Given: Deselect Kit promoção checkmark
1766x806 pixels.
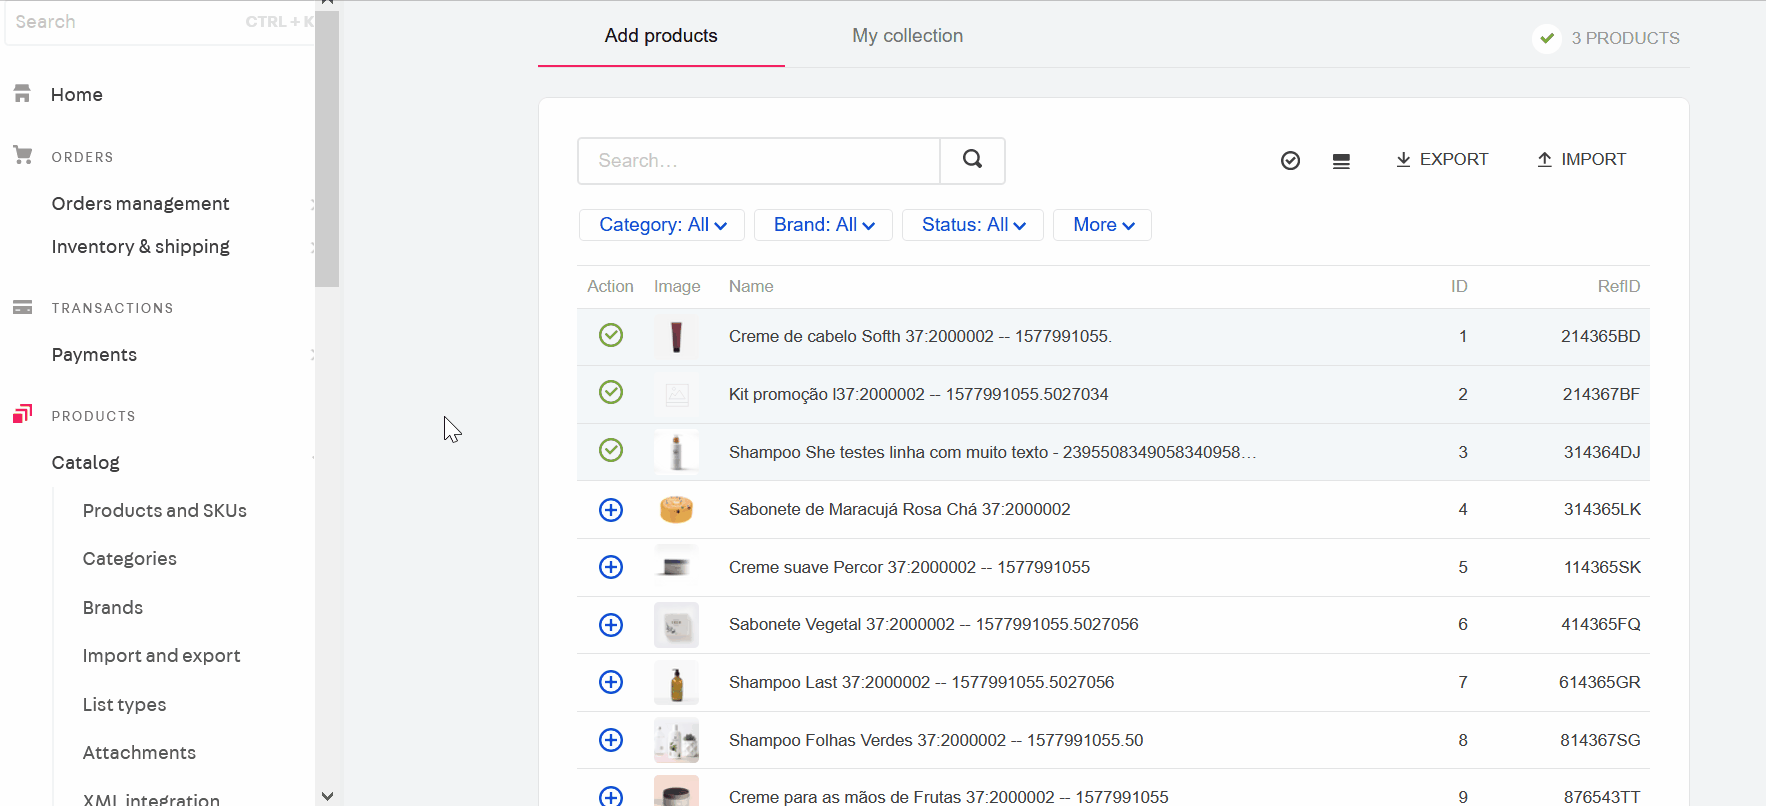Looking at the screenshot, I should click(611, 392).
